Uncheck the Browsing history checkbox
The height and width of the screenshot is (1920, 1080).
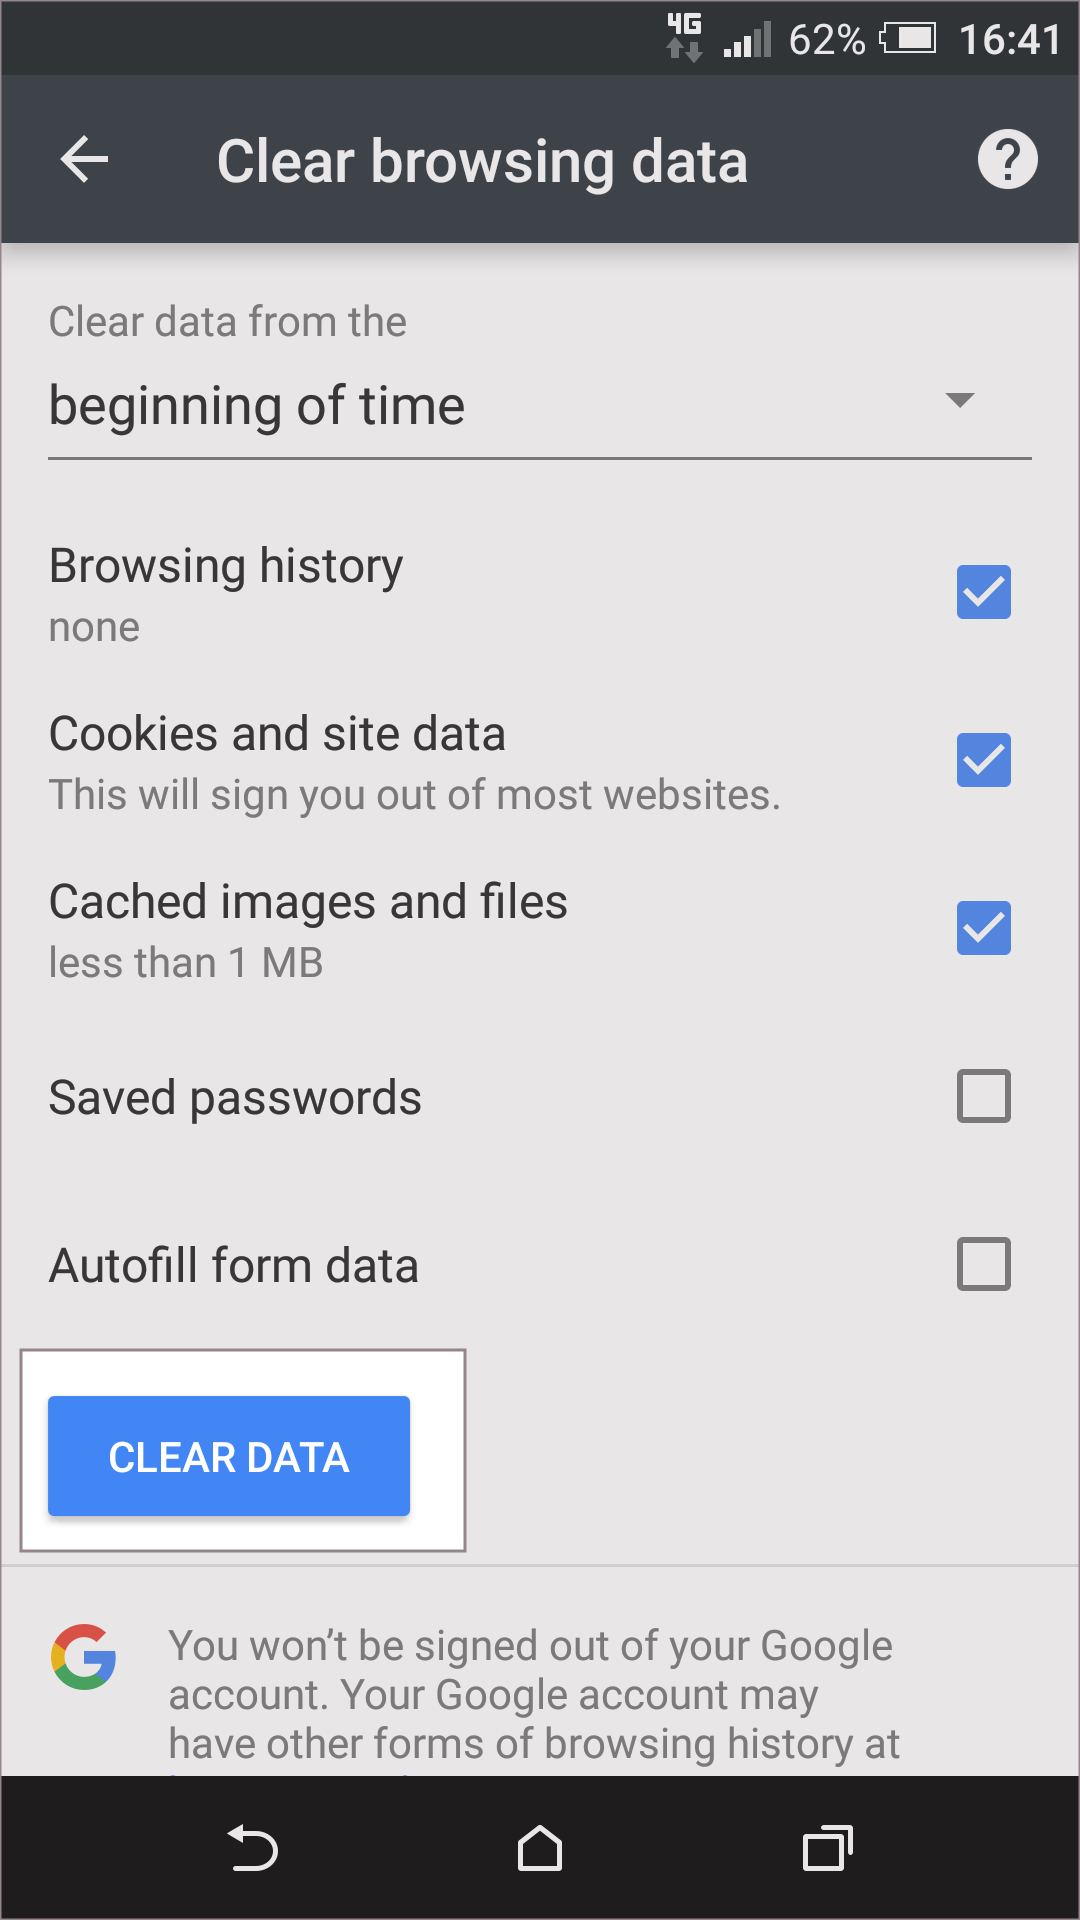click(983, 592)
